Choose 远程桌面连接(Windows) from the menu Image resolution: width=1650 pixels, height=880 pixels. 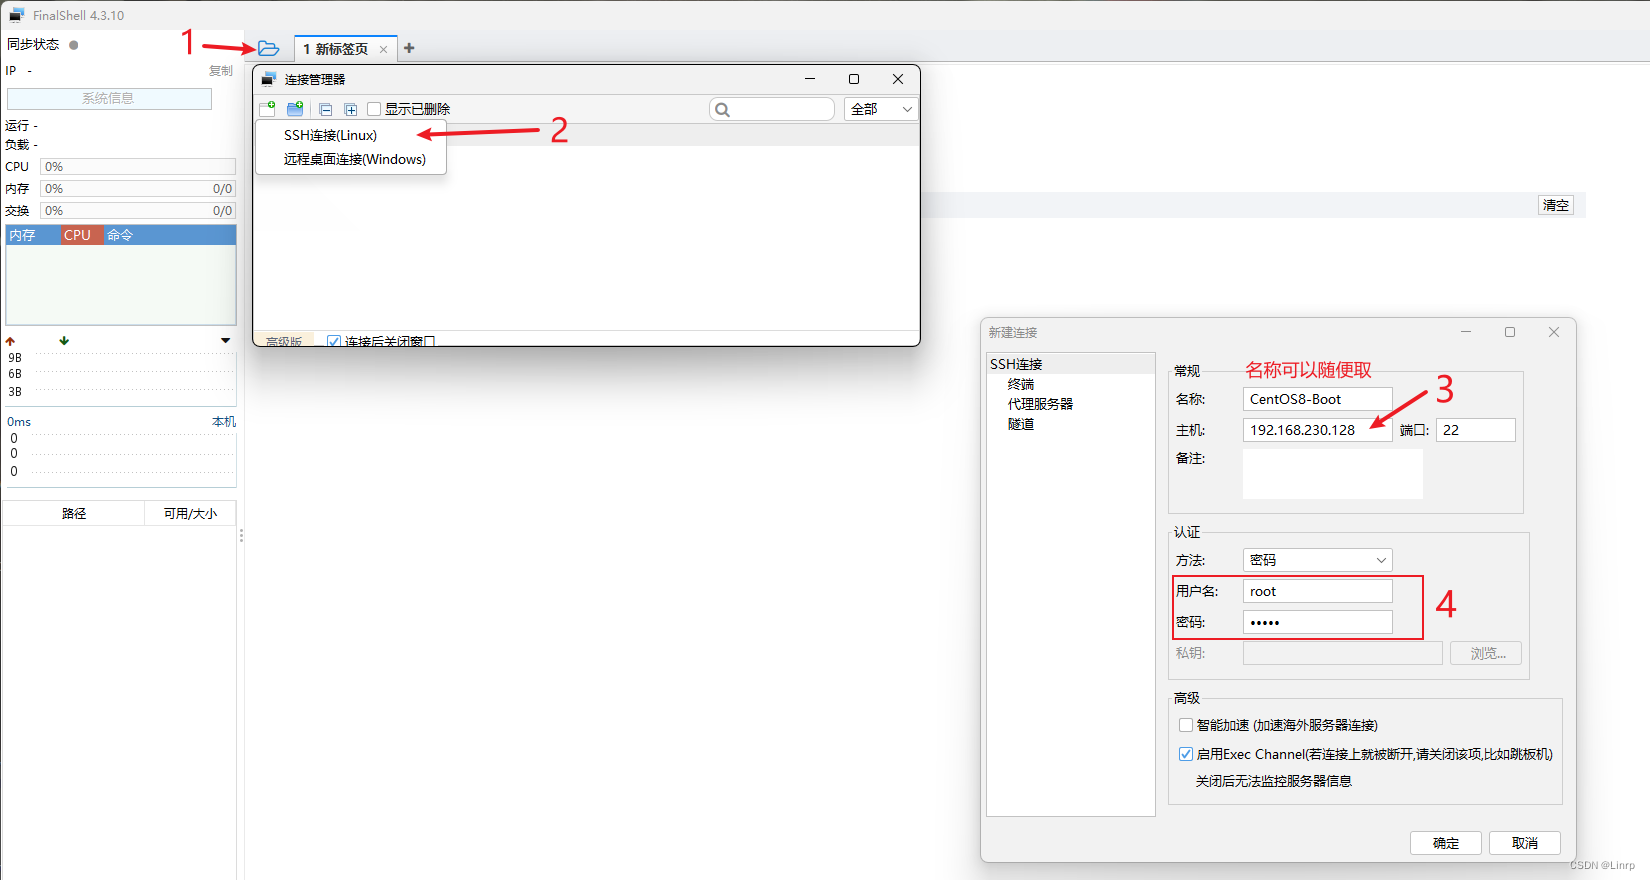(354, 159)
